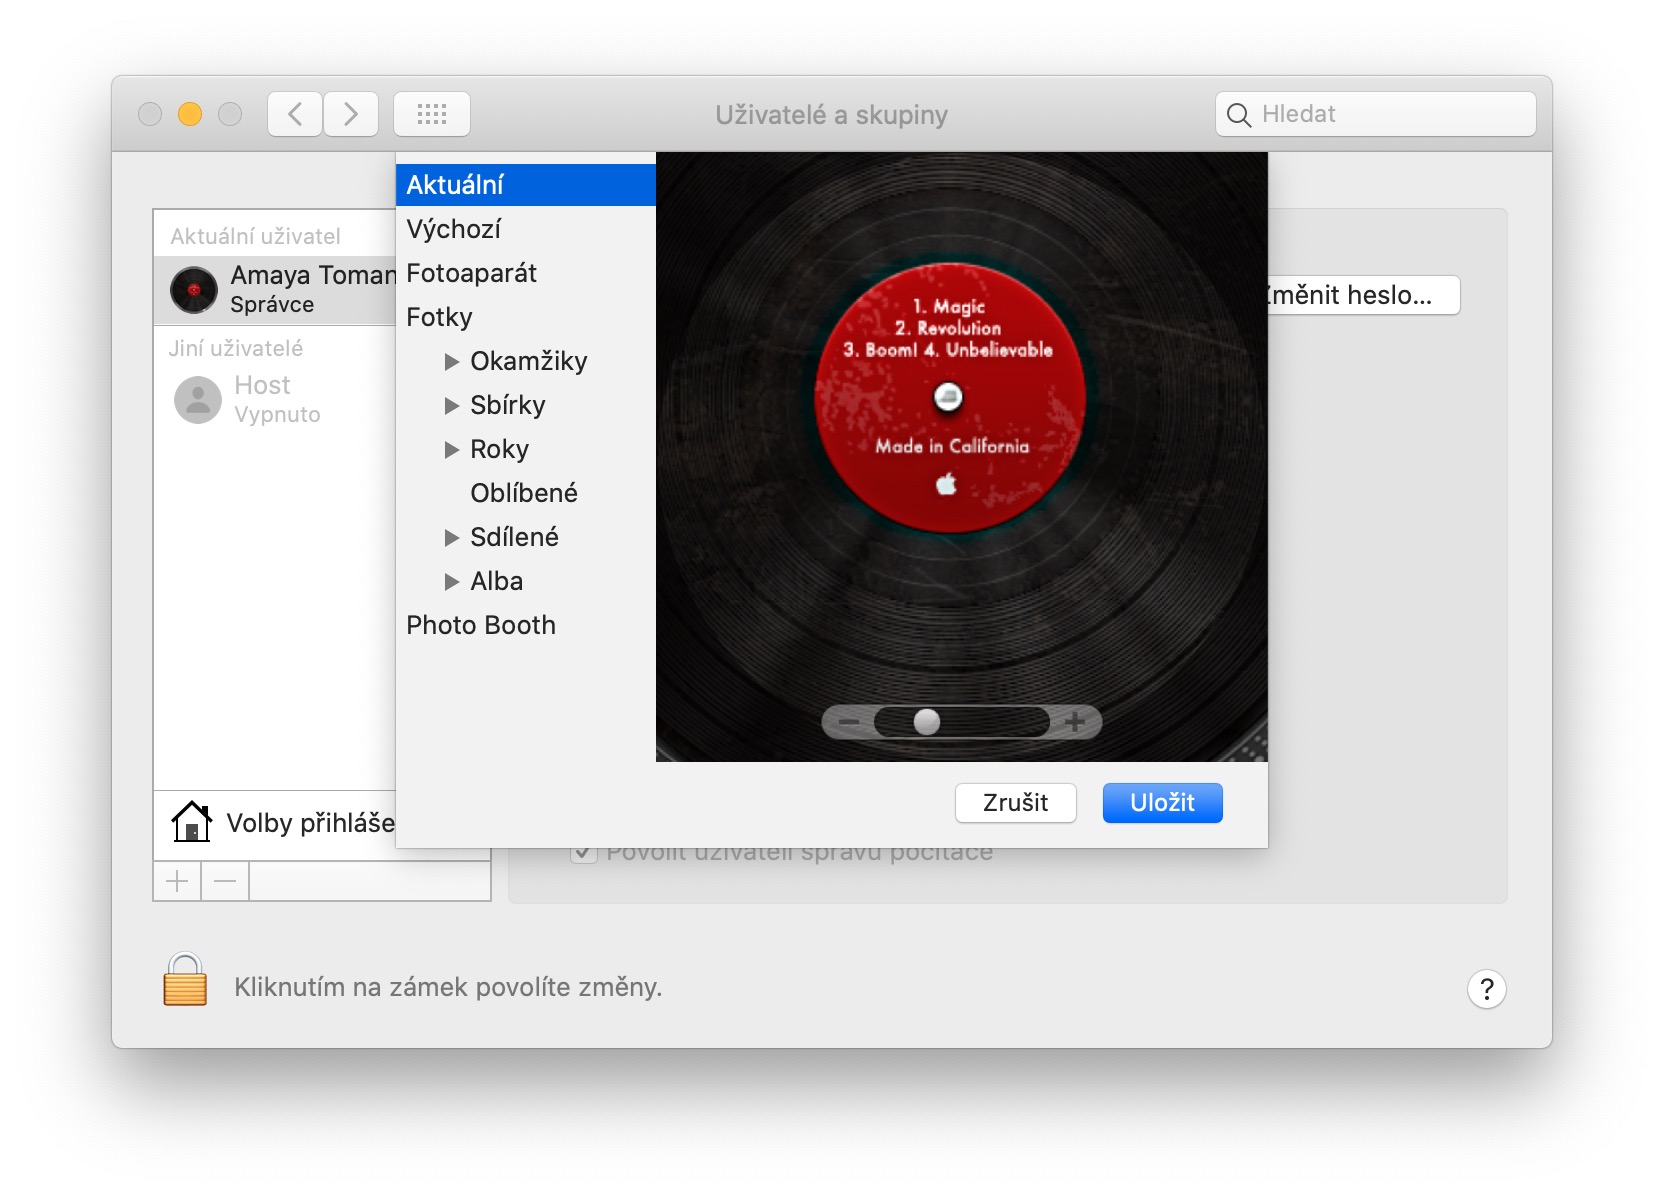Remove user with the minus button
This screenshot has width=1664, height=1196.
pyautogui.click(x=225, y=881)
